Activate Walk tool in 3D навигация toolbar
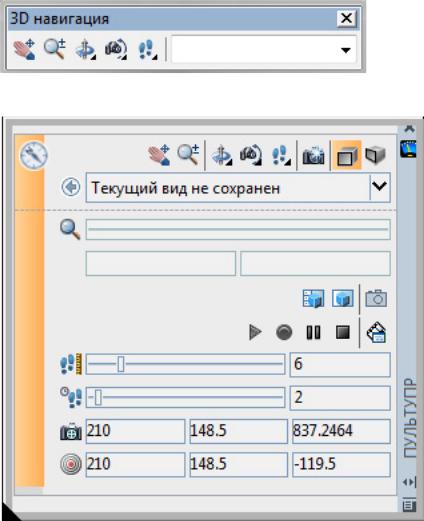The width and height of the screenshot is (424, 521). pyautogui.click(x=147, y=50)
